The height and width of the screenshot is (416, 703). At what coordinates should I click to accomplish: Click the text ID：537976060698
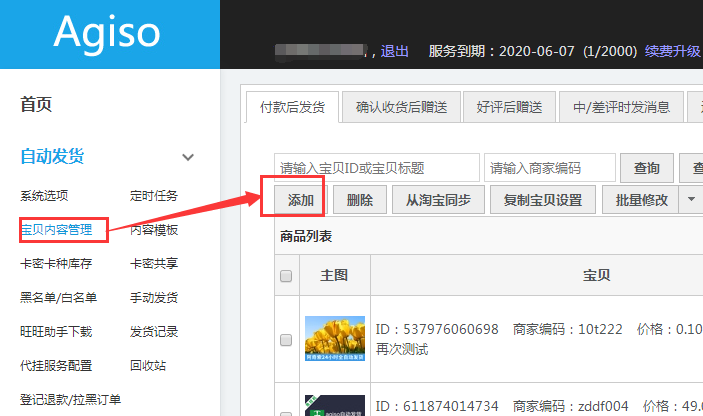pyautogui.click(x=437, y=329)
